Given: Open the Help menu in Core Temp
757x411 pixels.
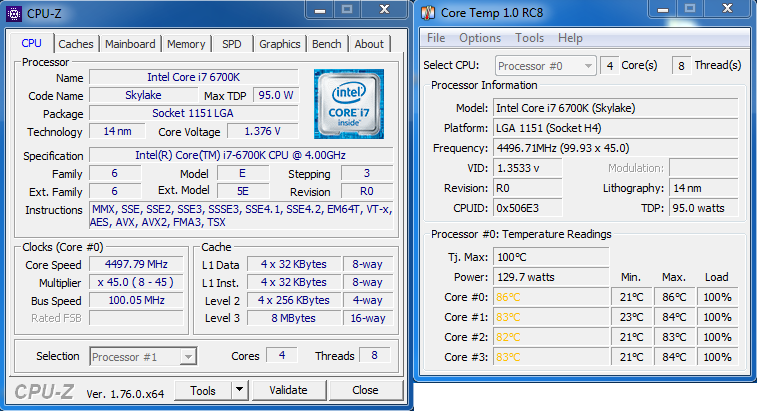Looking at the screenshot, I should (570, 38).
